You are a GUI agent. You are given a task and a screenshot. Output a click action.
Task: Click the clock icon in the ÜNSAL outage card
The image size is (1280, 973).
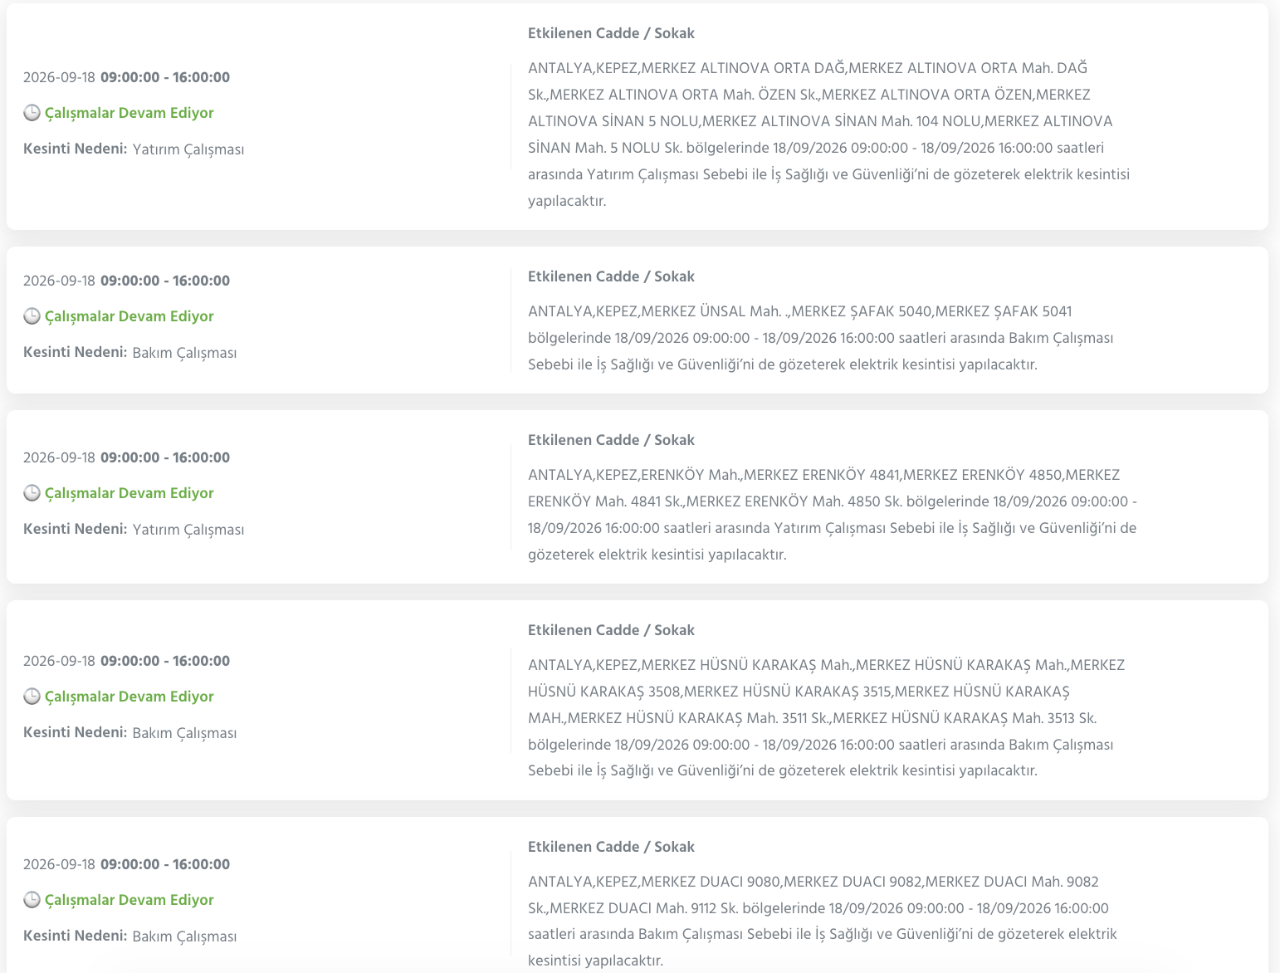pyautogui.click(x=32, y=316)
